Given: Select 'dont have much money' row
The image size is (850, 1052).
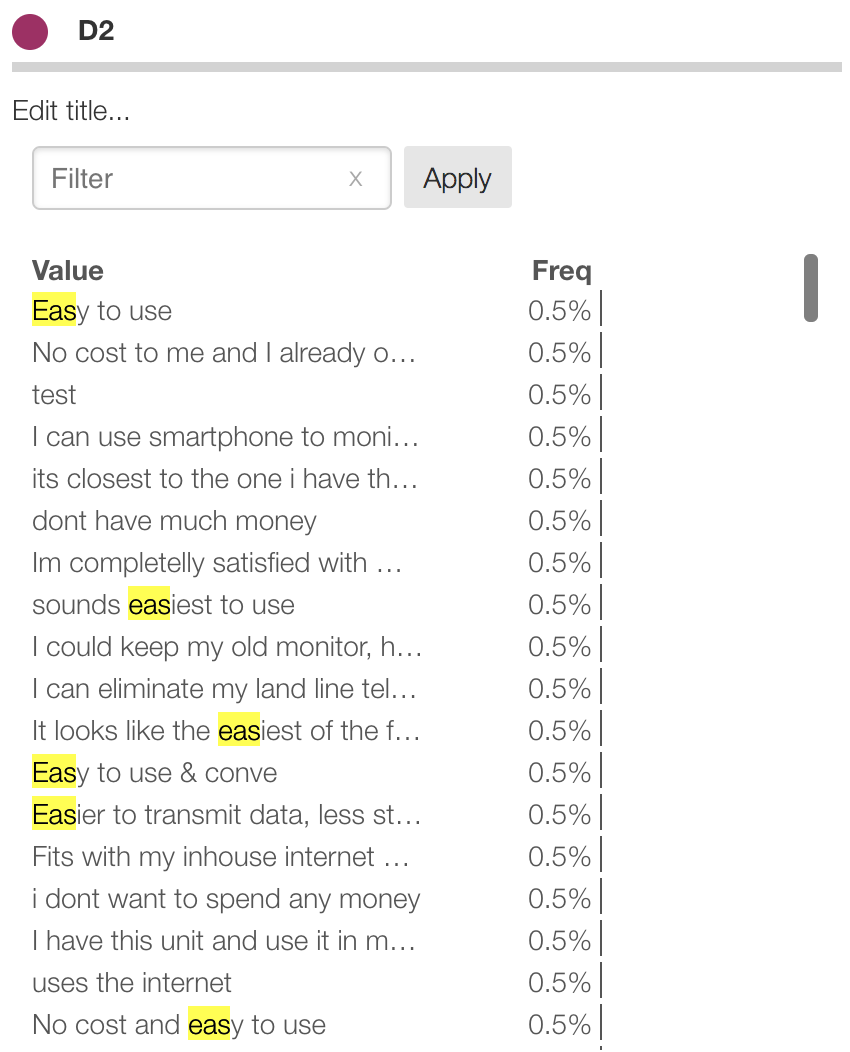Looking at the screenshot, I should click(x=174, y=521).
